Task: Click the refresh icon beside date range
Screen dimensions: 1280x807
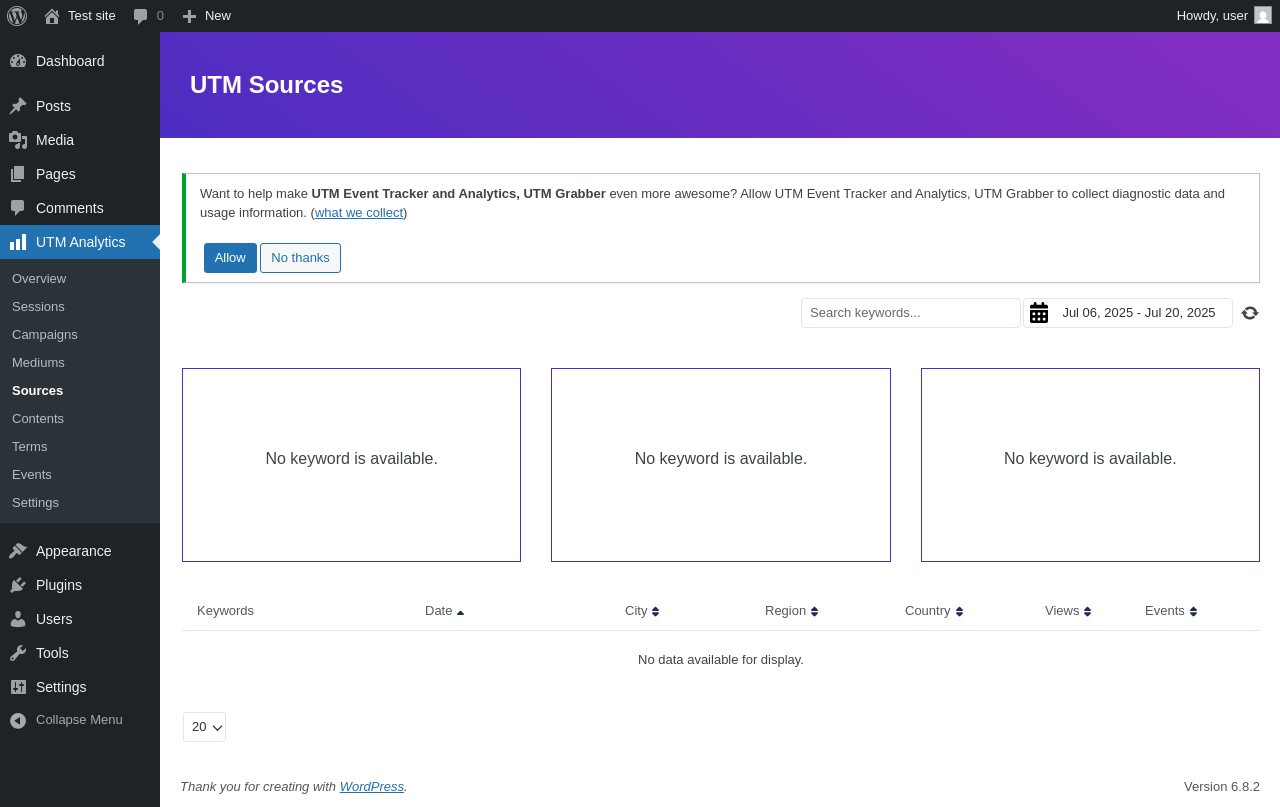Action: click(x=1250, y=313)
